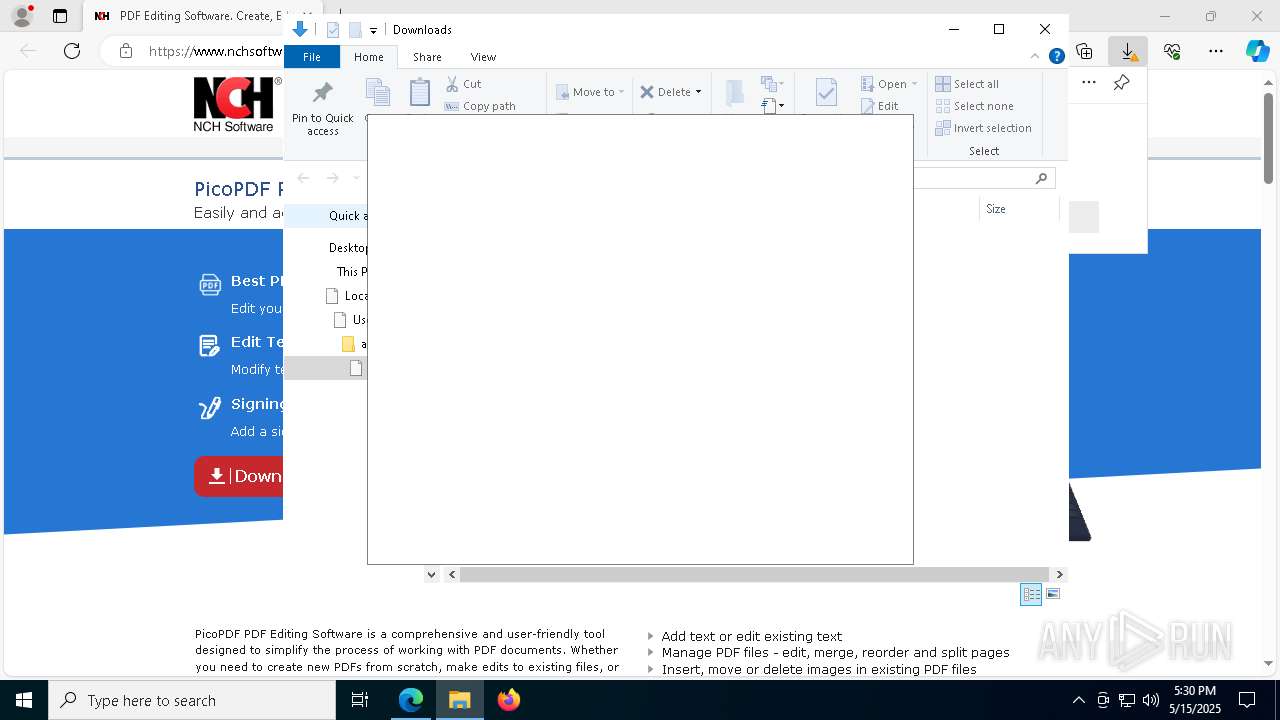The width and height of the screenshot is (1280, 720).
Task: Click the site lock icon in address bar
Action: (125, 51)
